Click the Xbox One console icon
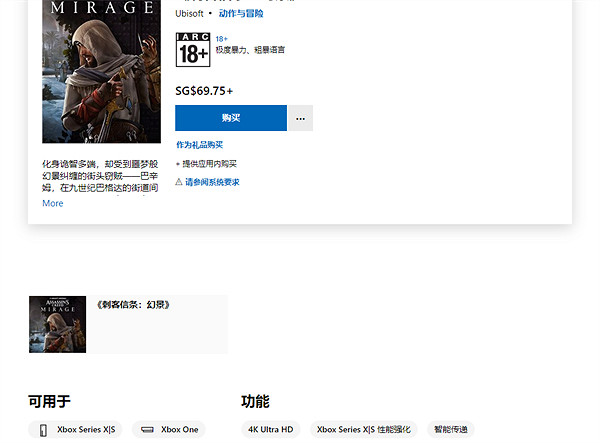The width and height of the screenshot is (600, 443). pyautogui.click(x=148, y=430)
